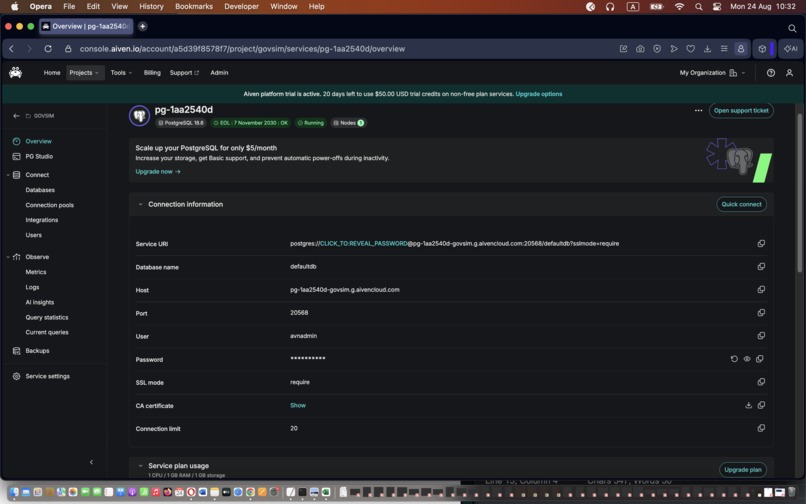Collapse the sidebar with the chevron
806x504 pixels.
[91, 462]
